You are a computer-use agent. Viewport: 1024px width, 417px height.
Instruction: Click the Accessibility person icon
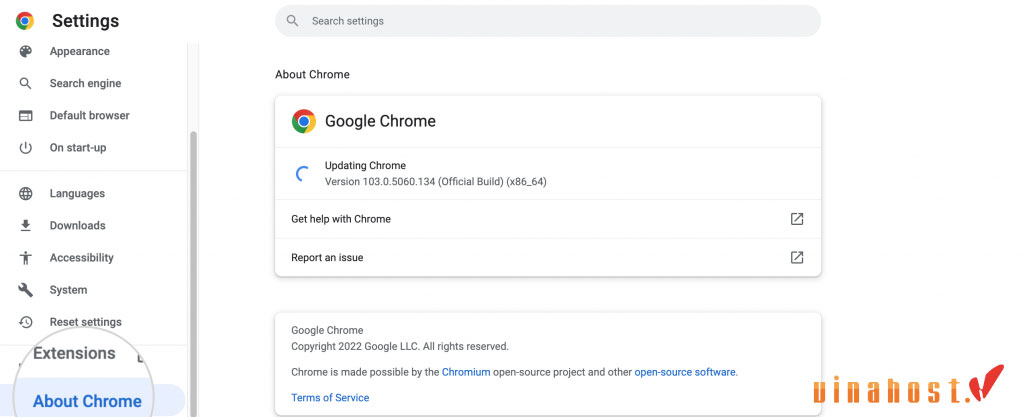click(x=25, y=258)
